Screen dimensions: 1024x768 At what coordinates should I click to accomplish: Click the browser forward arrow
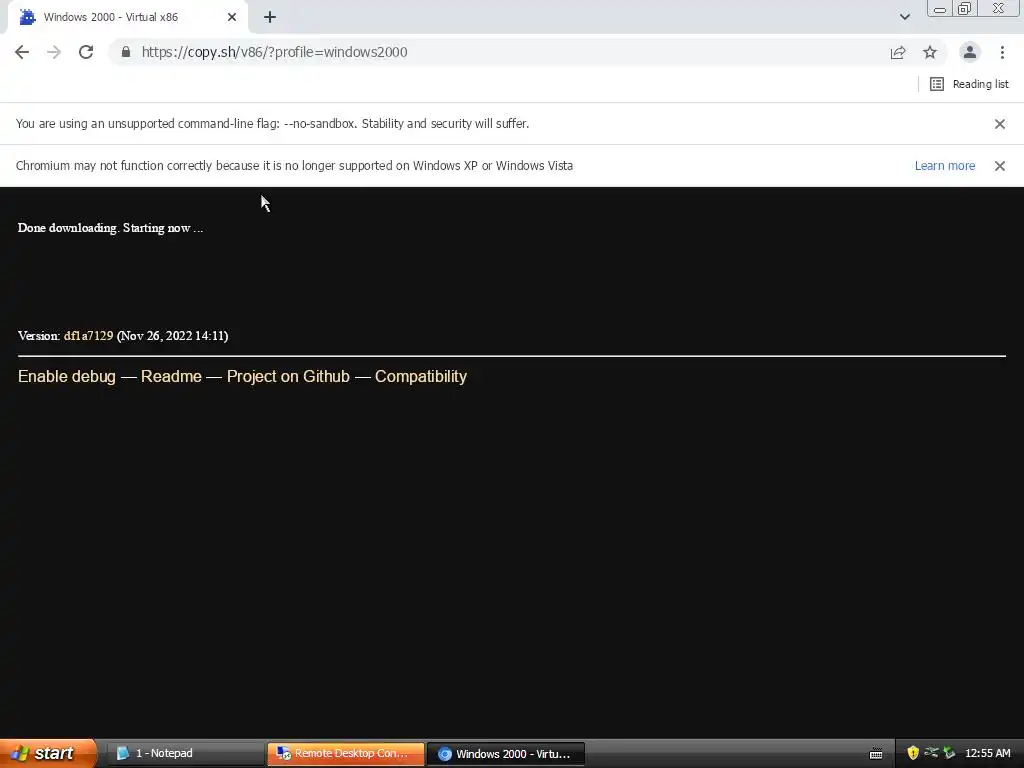tap(54, 52)
